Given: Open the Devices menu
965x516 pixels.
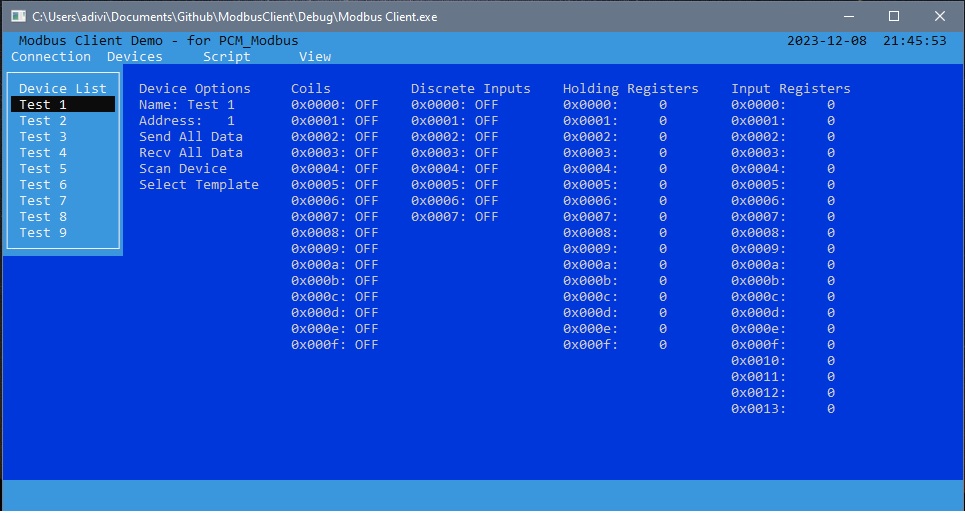Looking at the screenshot, I should (135, 57).
